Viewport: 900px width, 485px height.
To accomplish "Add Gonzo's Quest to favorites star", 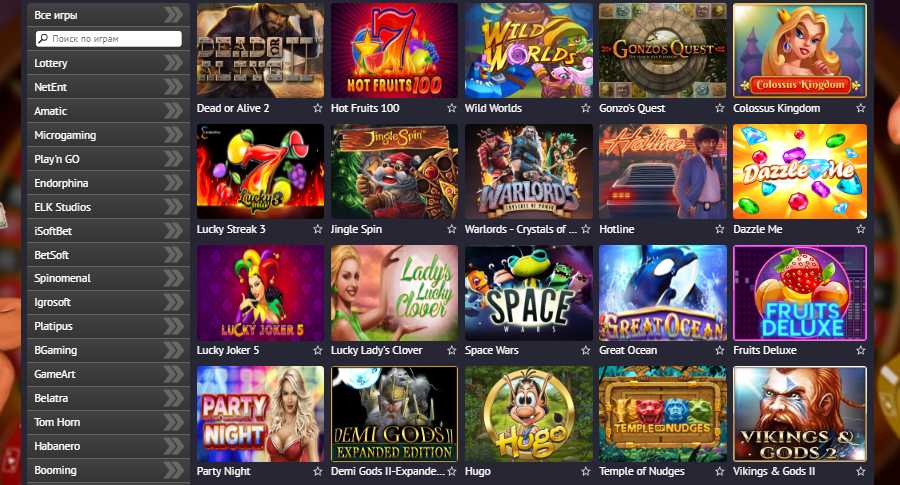I will 720,108.
